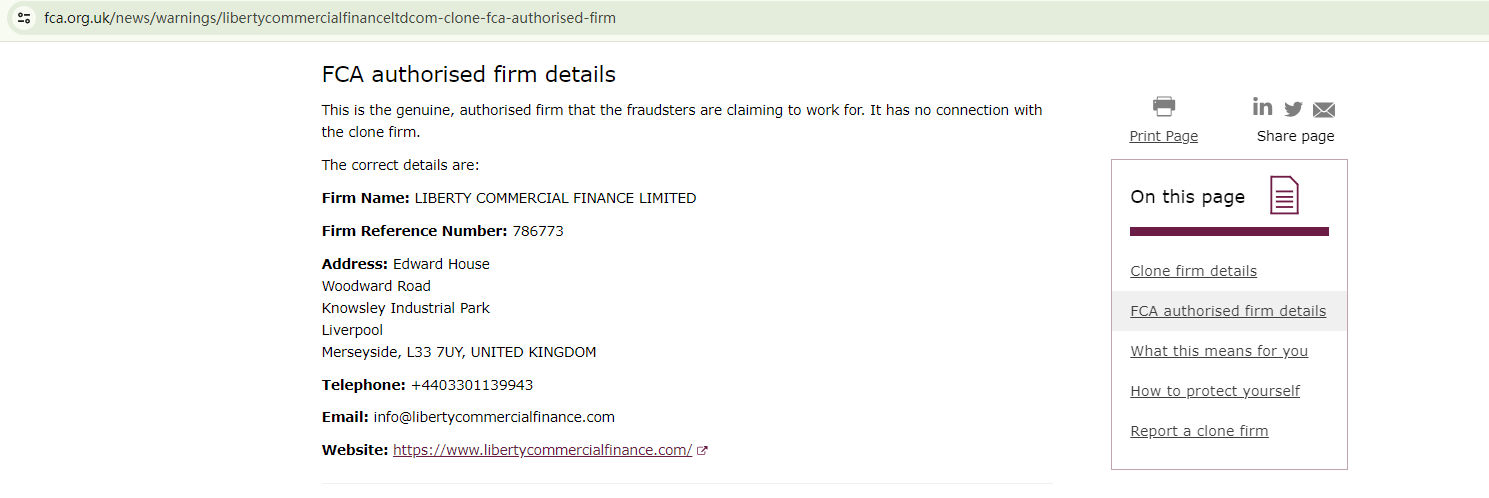The width and height of the screenshot is (1489, 498).
Task: Open the Print Page link
Action: (1163, 136)
